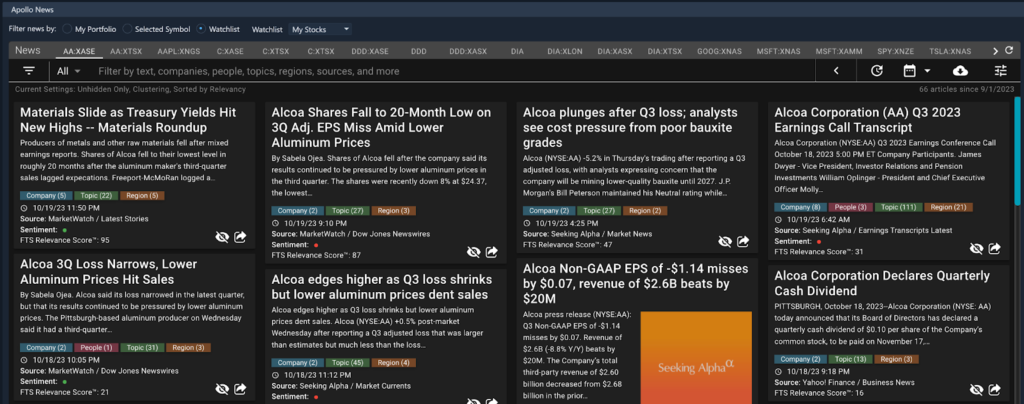
Task: Open the settings sliders icon
Action: click(x=1000, y=70)
